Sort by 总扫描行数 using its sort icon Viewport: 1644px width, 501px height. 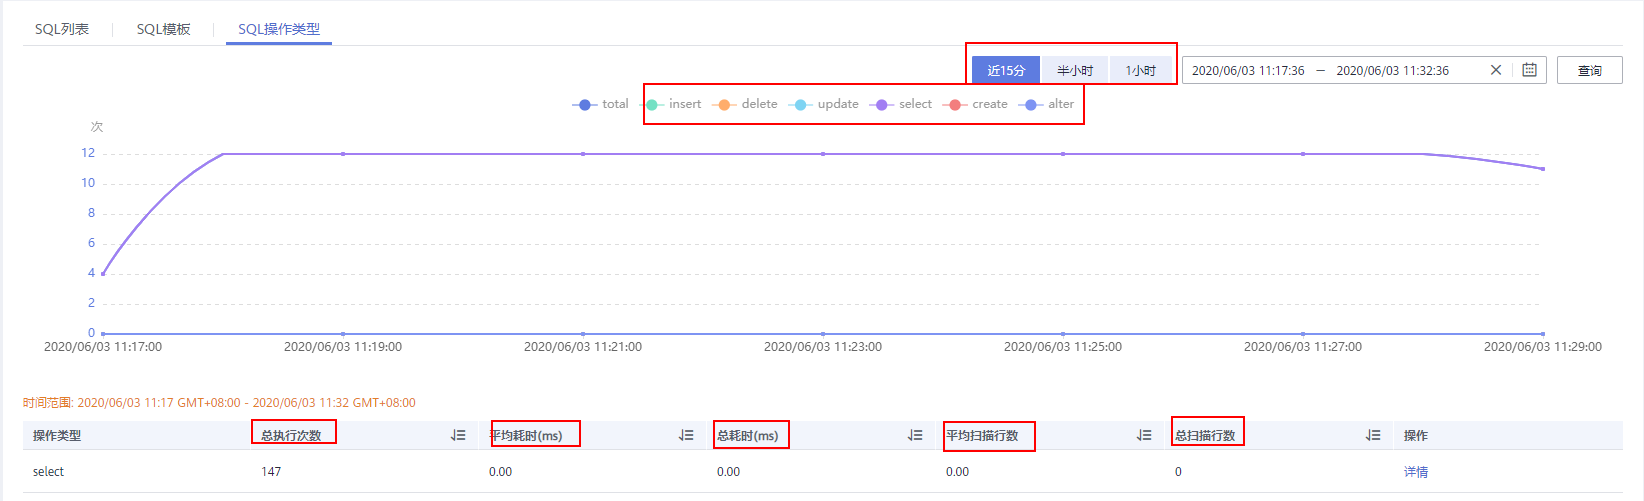point(1373,435)
